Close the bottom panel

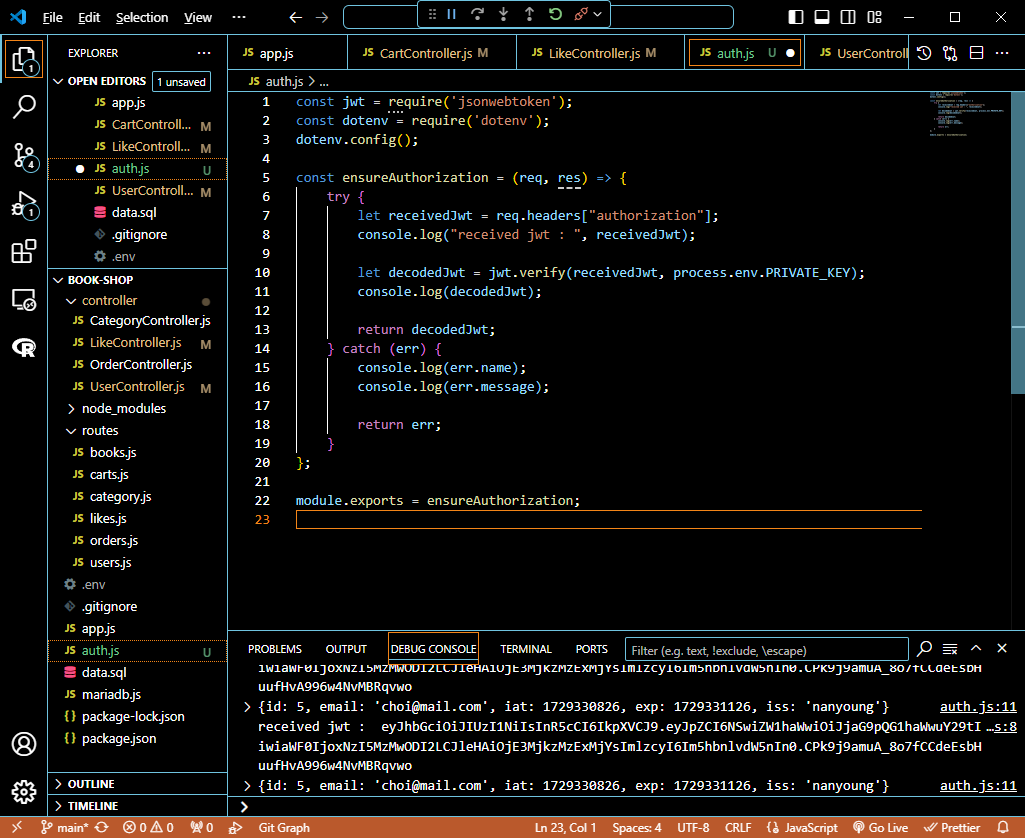tap(1002, 648)
